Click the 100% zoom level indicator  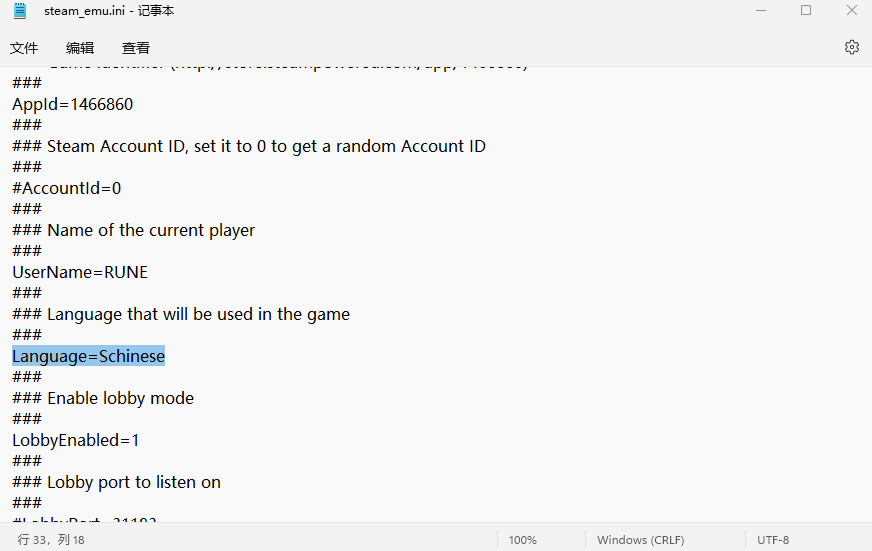[x=522, y=540]
